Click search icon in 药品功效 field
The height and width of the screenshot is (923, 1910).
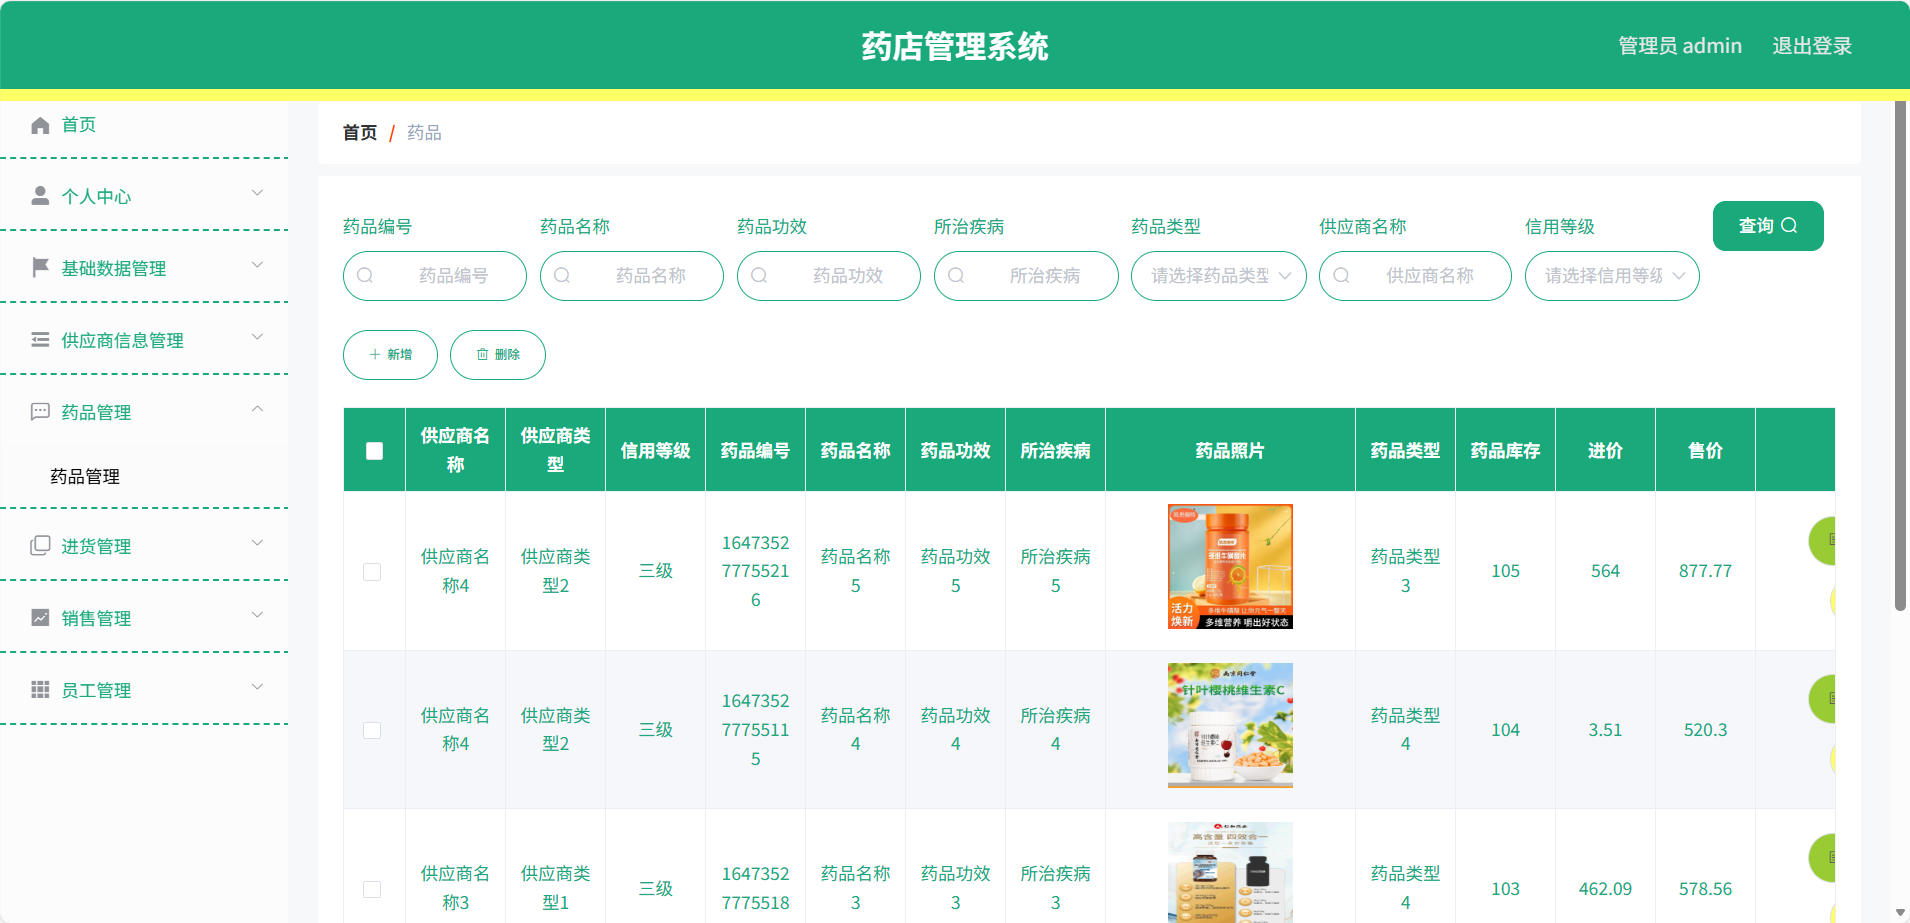click(759, 275)
